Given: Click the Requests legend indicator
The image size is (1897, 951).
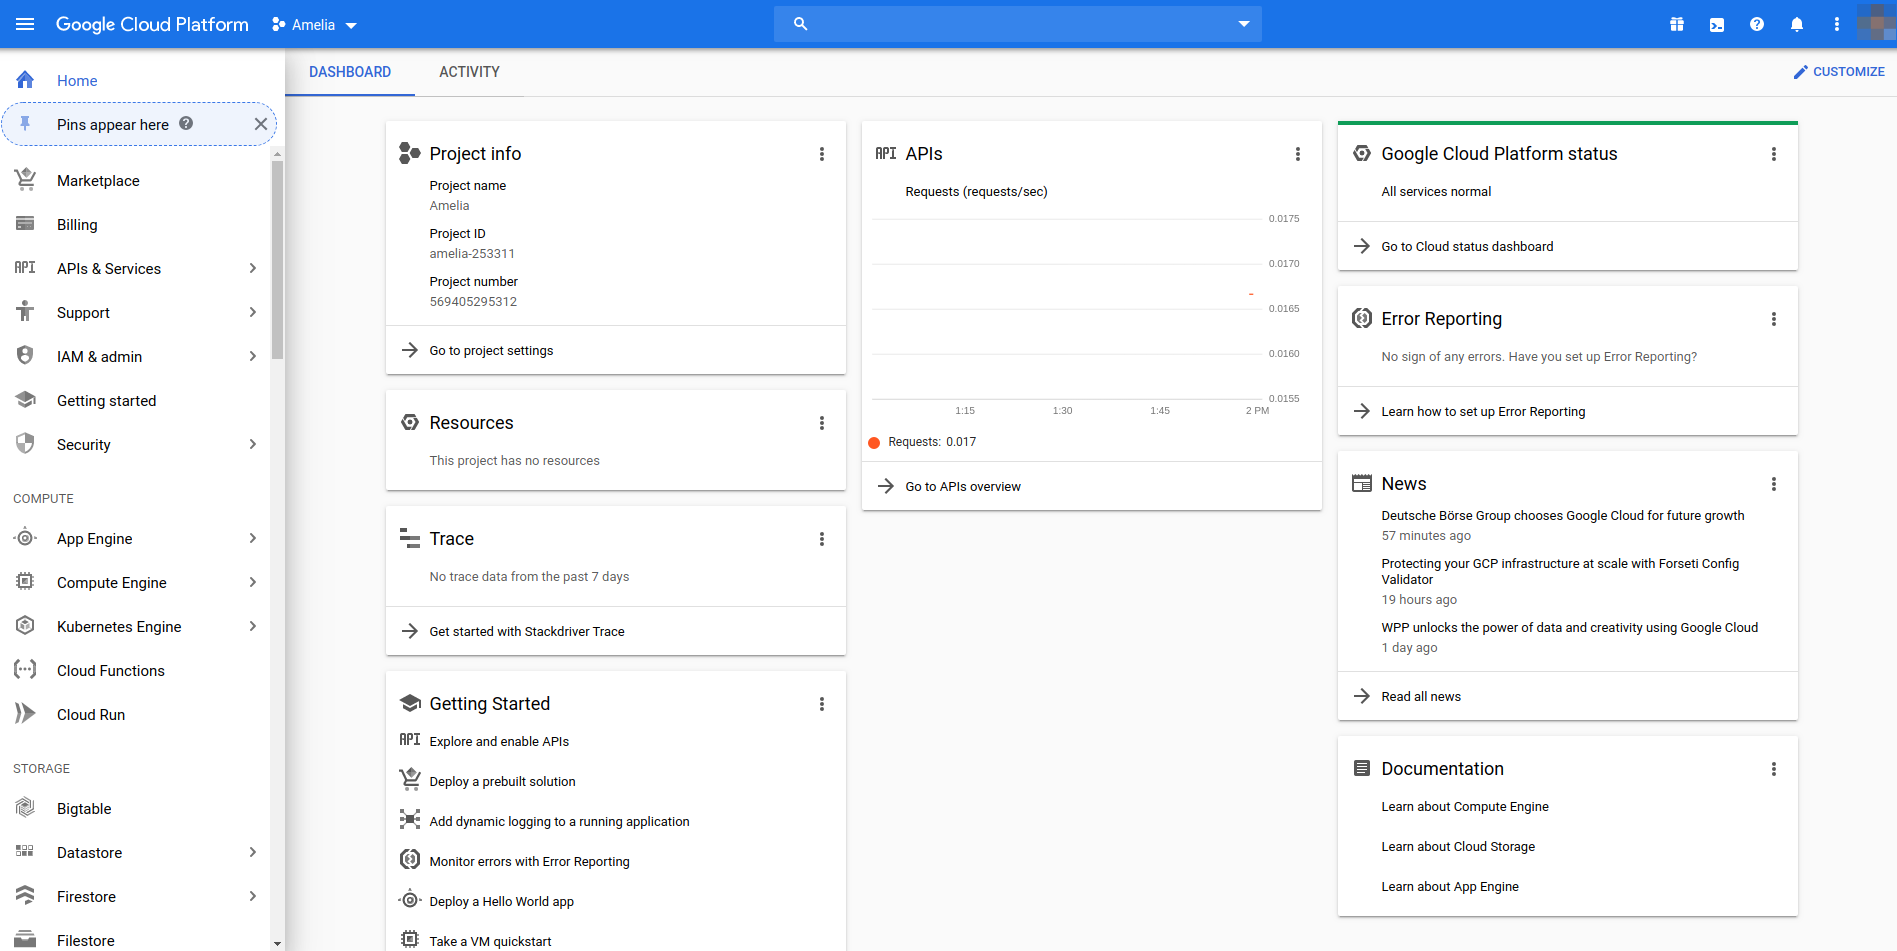Looking at the screenshot, I should 874,442.
